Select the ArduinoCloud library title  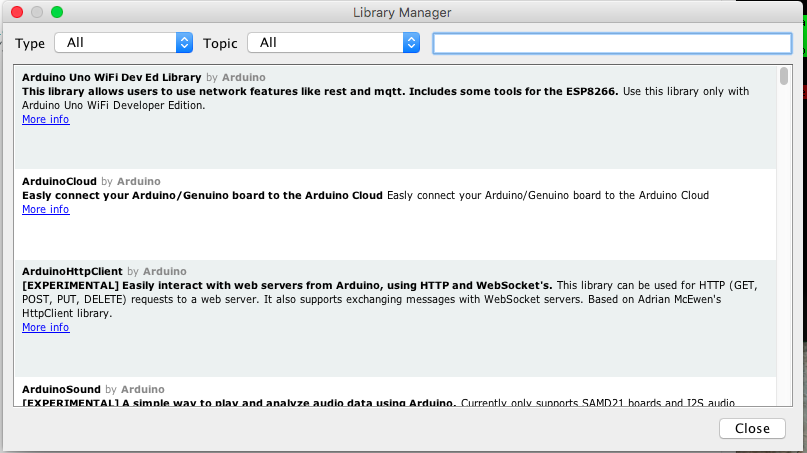(x=59, y=182)
